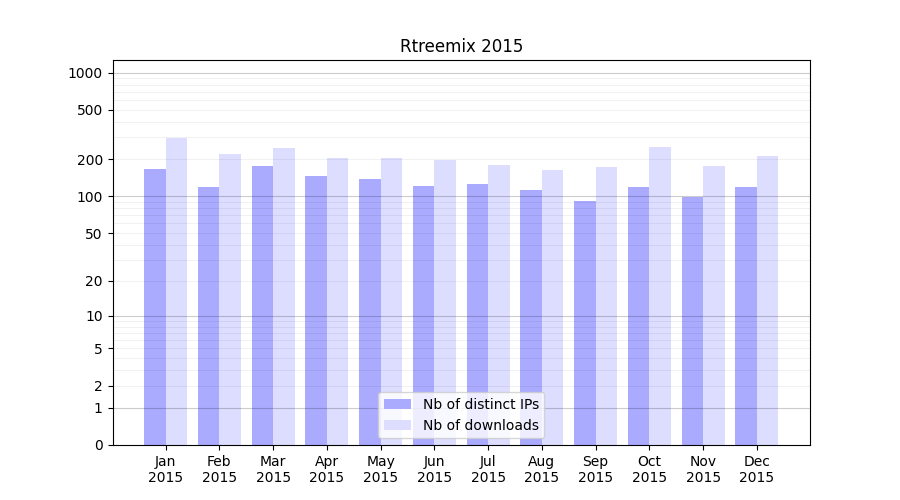Click the 'Nb of downloads' legend color swatch
Viewport: 900px width, 500px height.
tap(397, 425)
